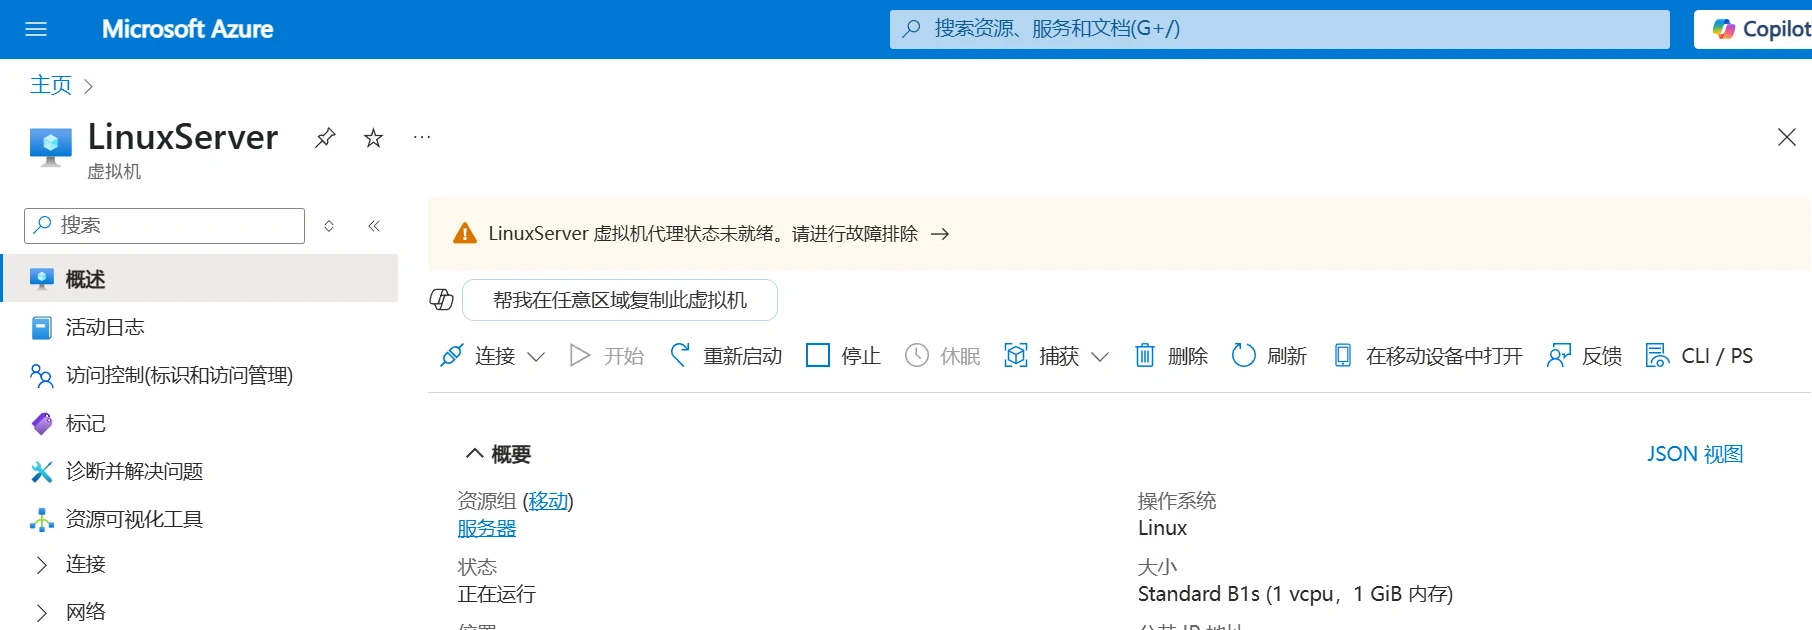Refresh the page with 刷新

(1270, 356)
